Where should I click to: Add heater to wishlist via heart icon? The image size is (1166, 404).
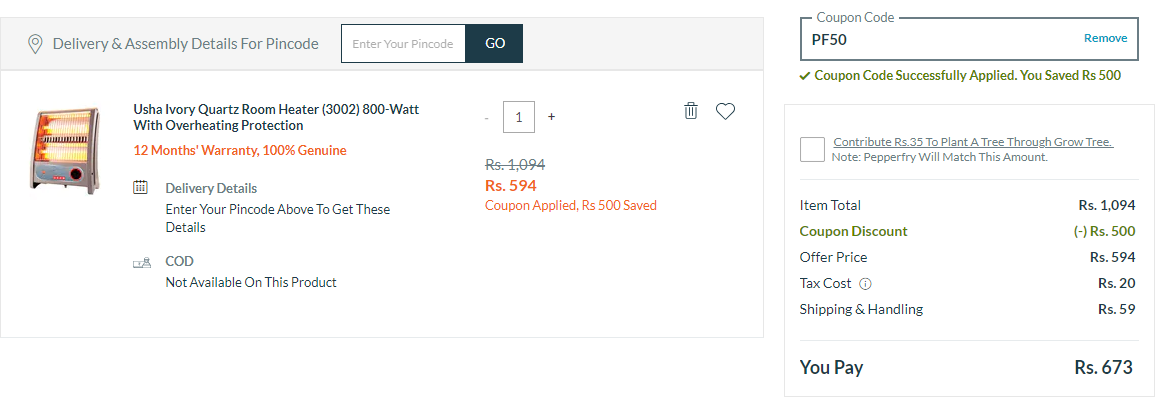pyautogui.click(x=725, y=111)
